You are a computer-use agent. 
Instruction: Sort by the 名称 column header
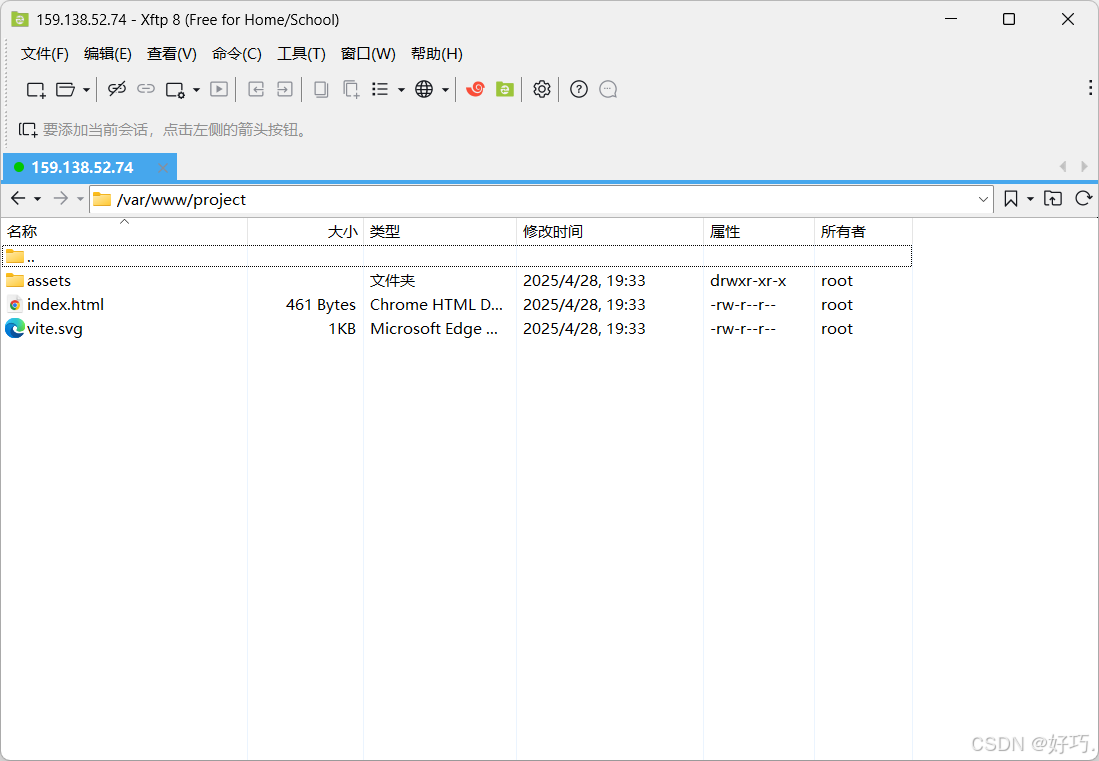pos(124,231)
